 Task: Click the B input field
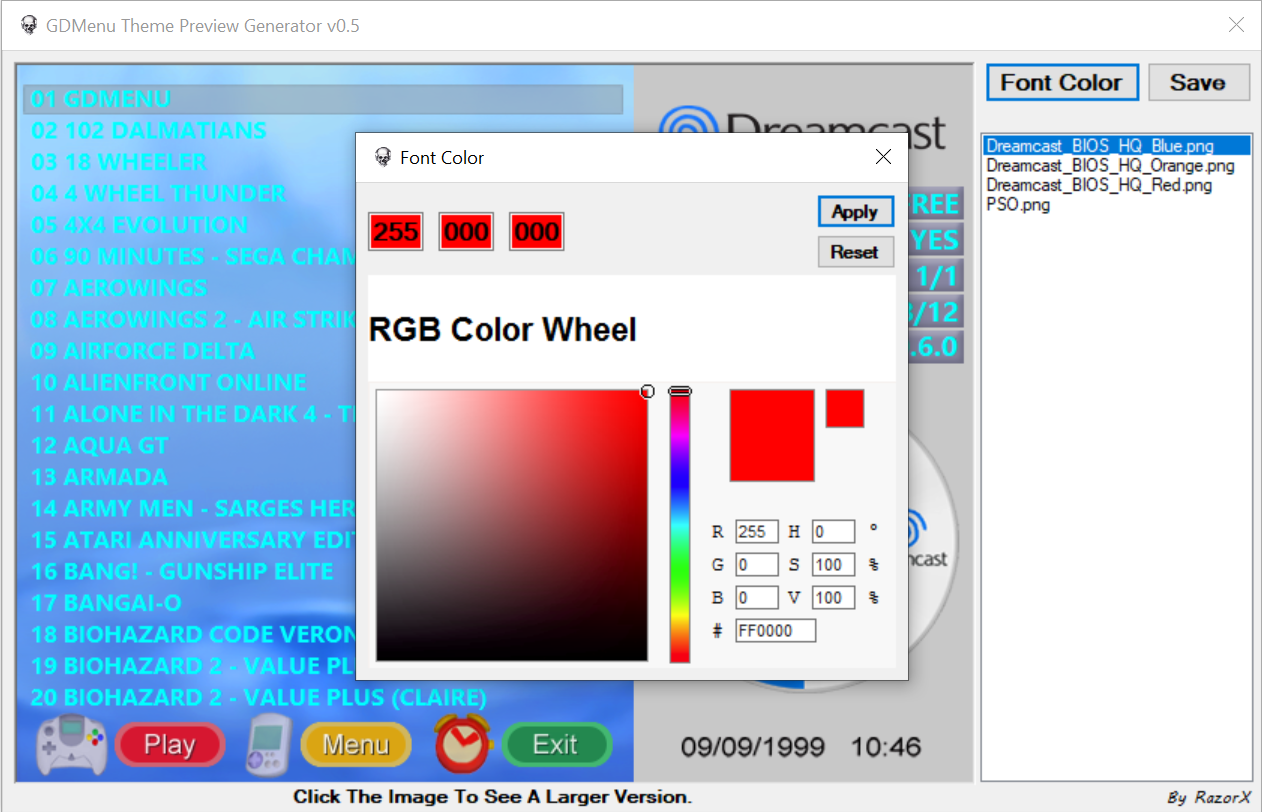(x=756, y=598)
